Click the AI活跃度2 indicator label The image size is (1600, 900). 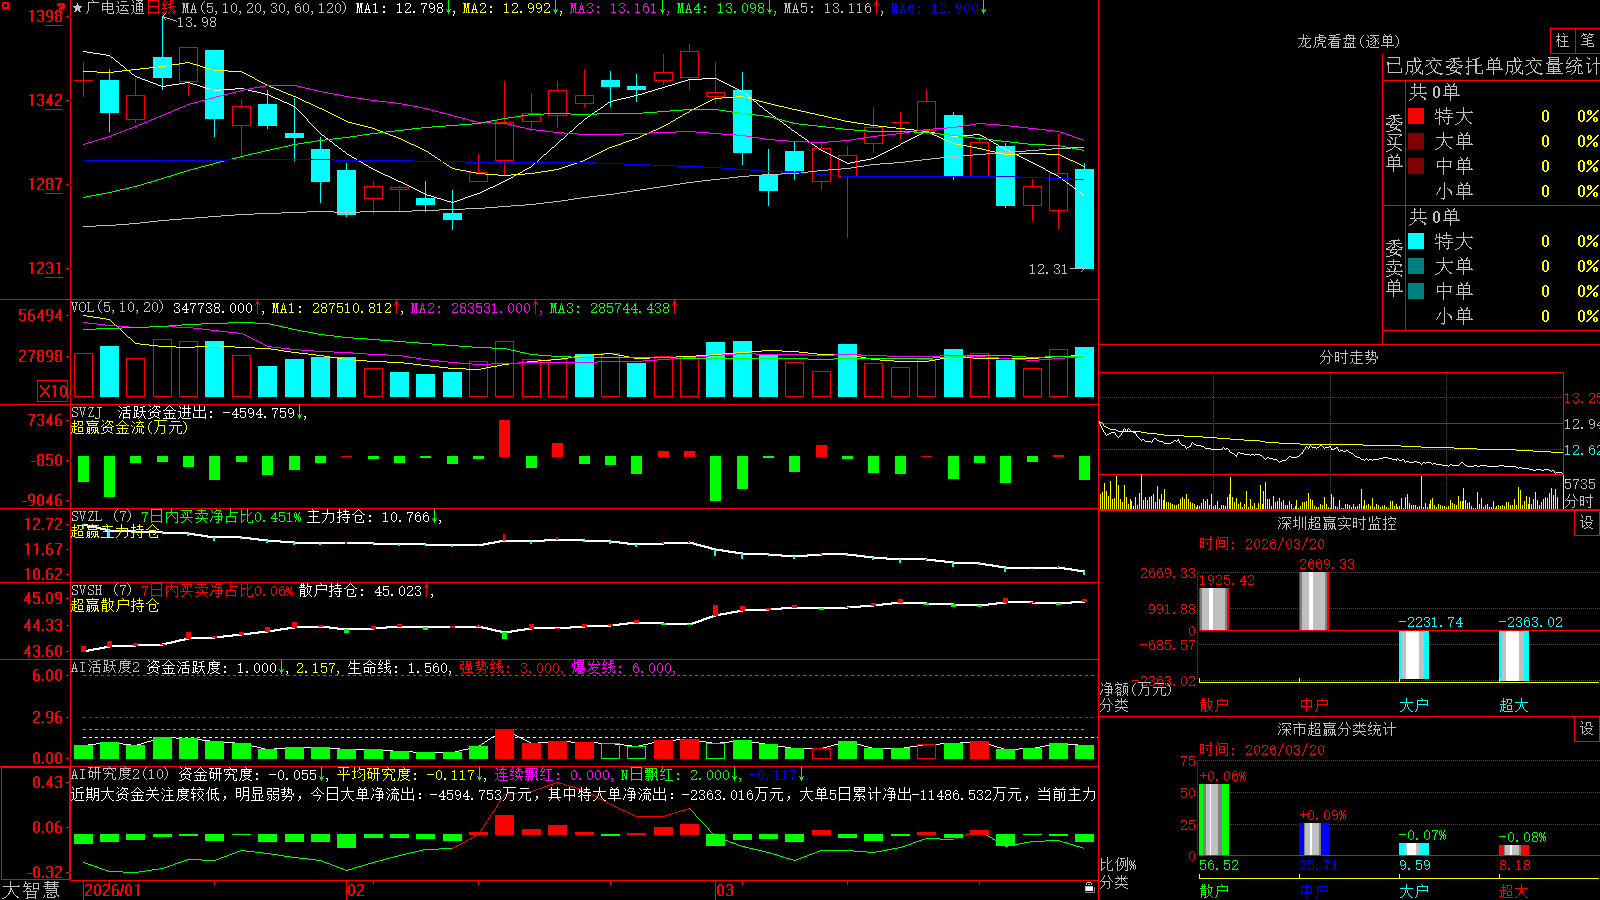(x=106, y=667)
